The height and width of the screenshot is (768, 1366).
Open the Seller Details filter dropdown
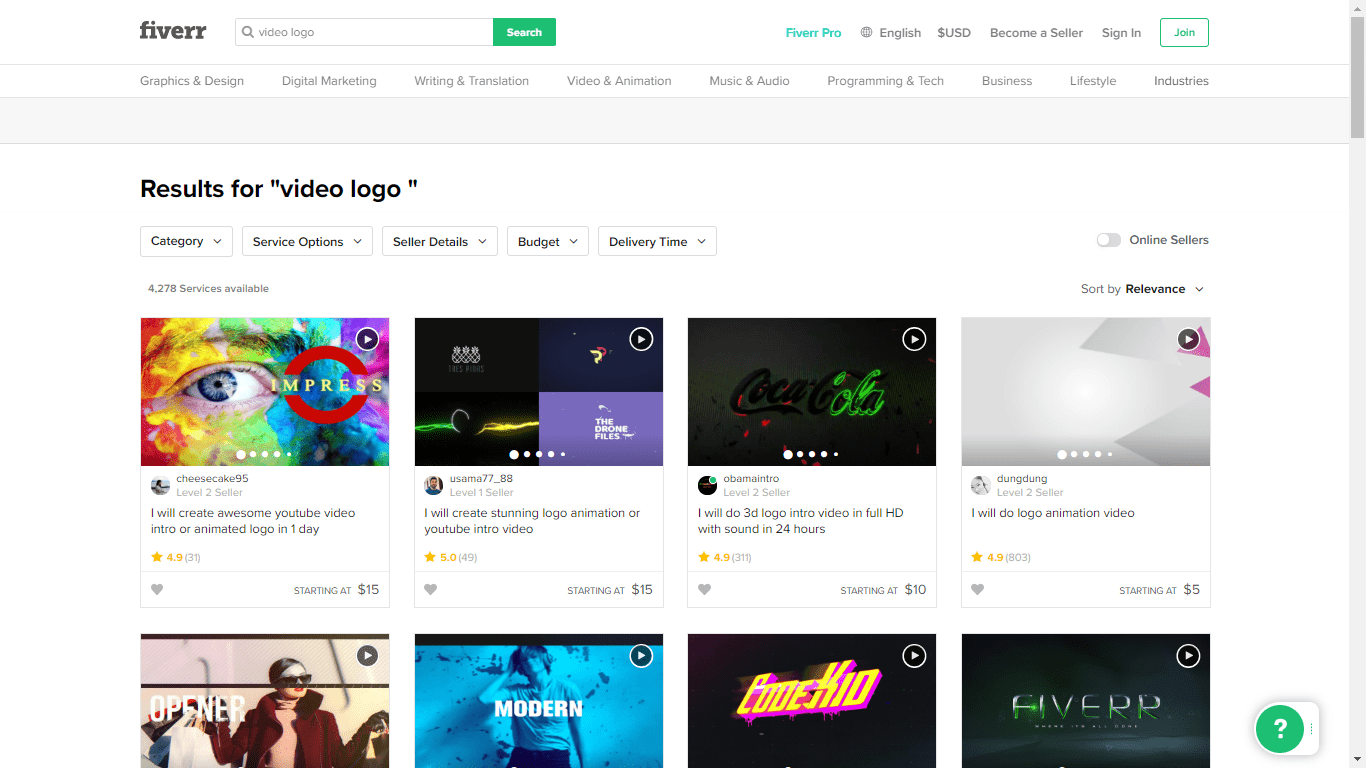coord(440,241)
